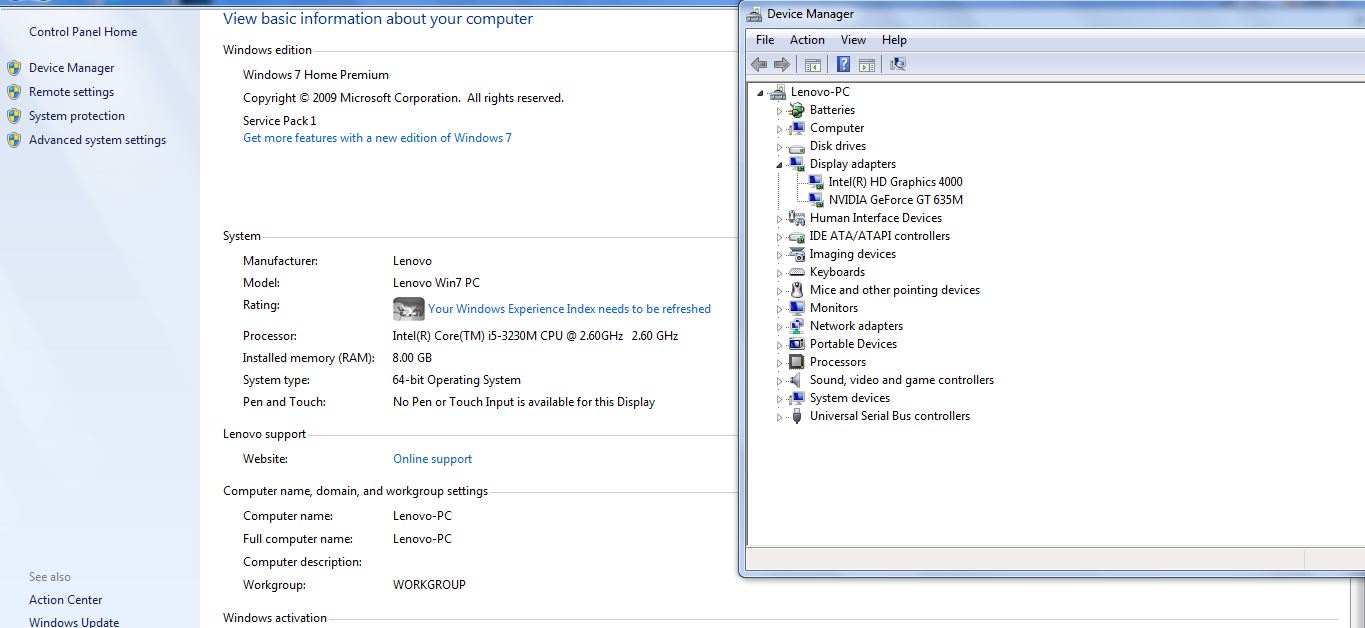The height and width of the screenshot is (628, 1365).
Task: Go to Control Panel Home
Action: 83,32
